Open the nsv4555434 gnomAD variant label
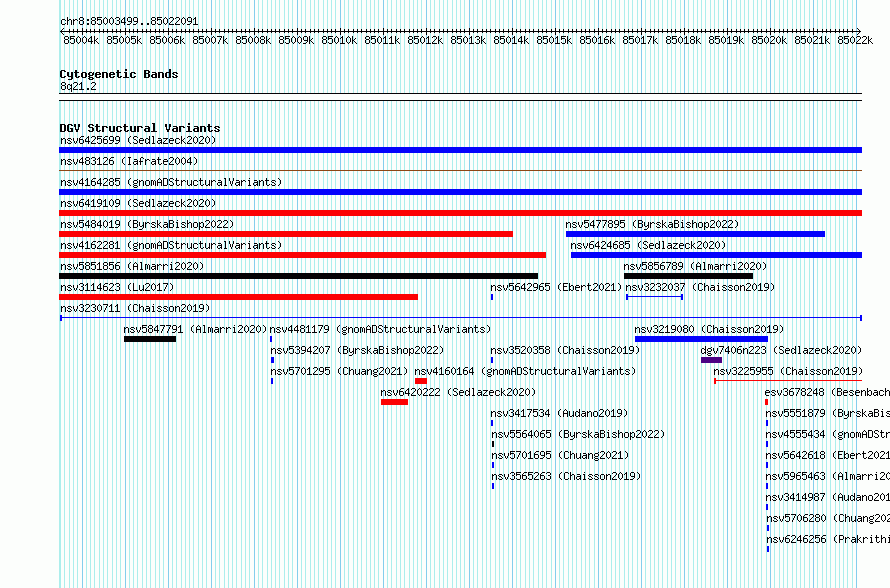 (828, 434)
